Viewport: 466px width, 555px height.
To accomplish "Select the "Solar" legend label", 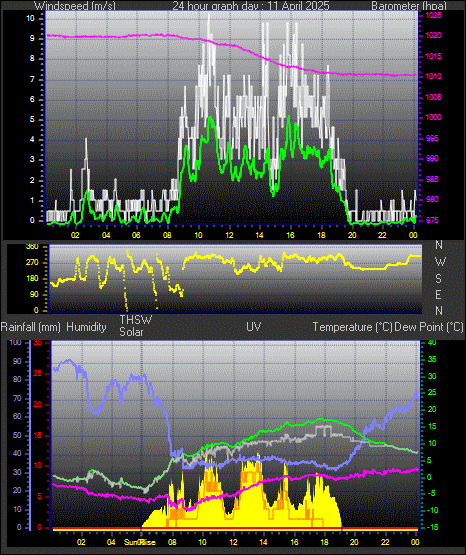I will click(131, 332).
